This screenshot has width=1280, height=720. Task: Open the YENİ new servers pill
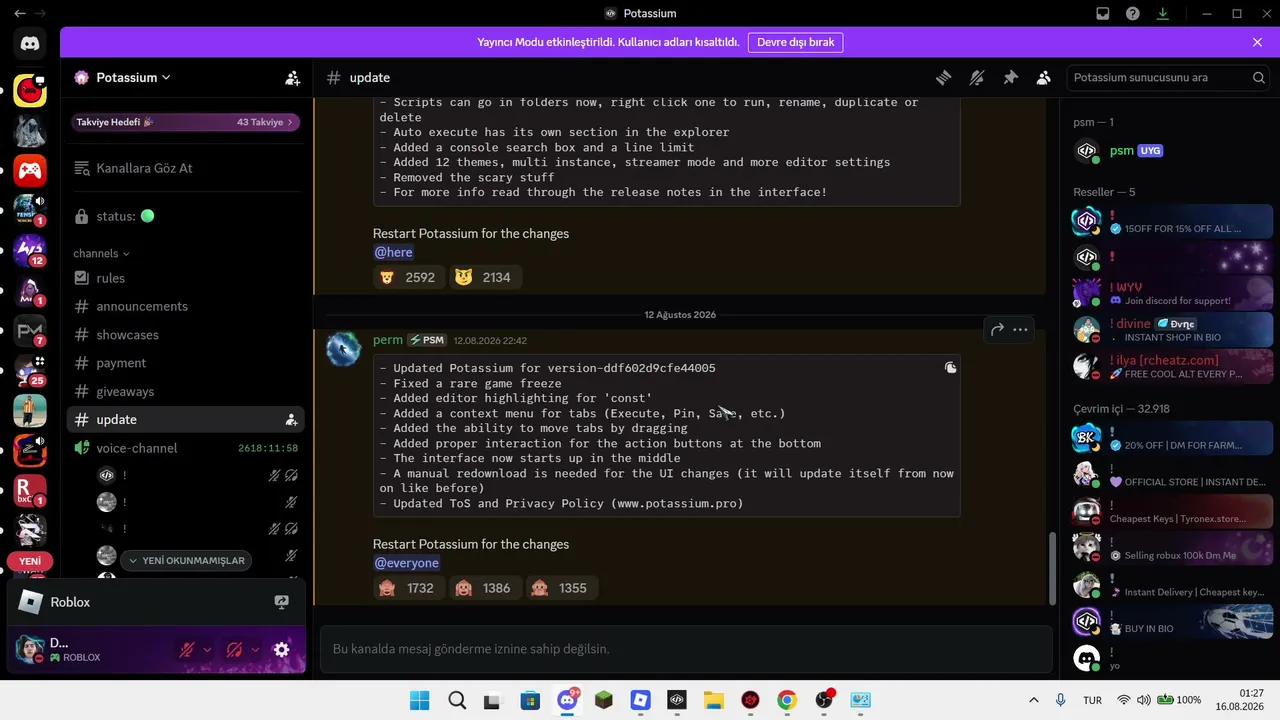click(x=30, y=561)
